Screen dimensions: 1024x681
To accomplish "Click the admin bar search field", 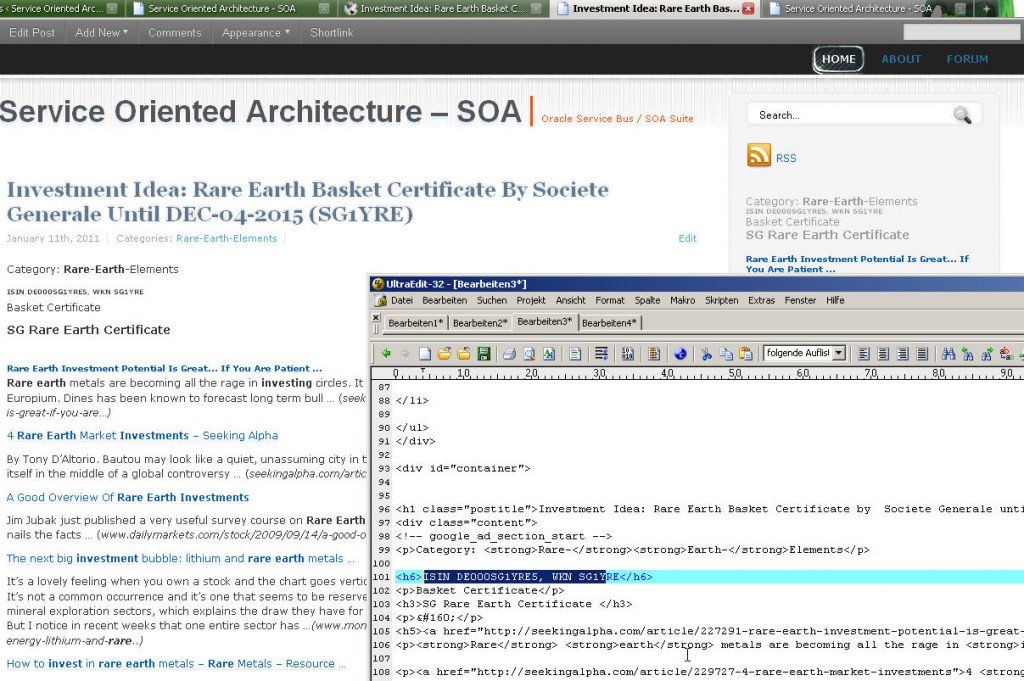I will tap(961, 31).
